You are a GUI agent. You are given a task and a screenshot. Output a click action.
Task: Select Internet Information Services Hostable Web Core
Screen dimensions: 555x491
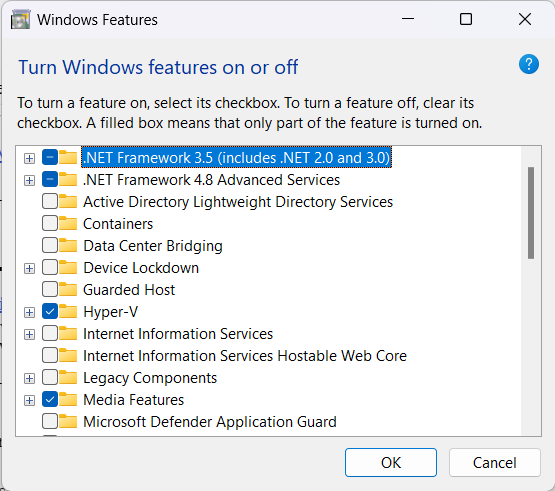pos(245,356)
